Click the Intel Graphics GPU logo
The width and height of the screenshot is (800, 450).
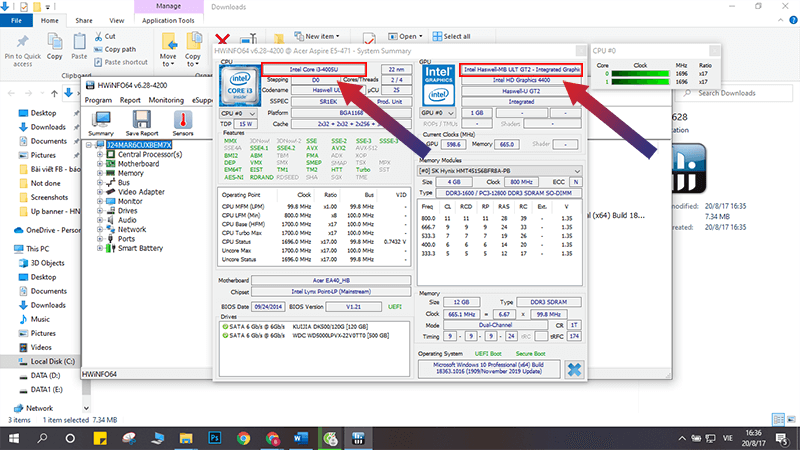(x=438, y=85)
